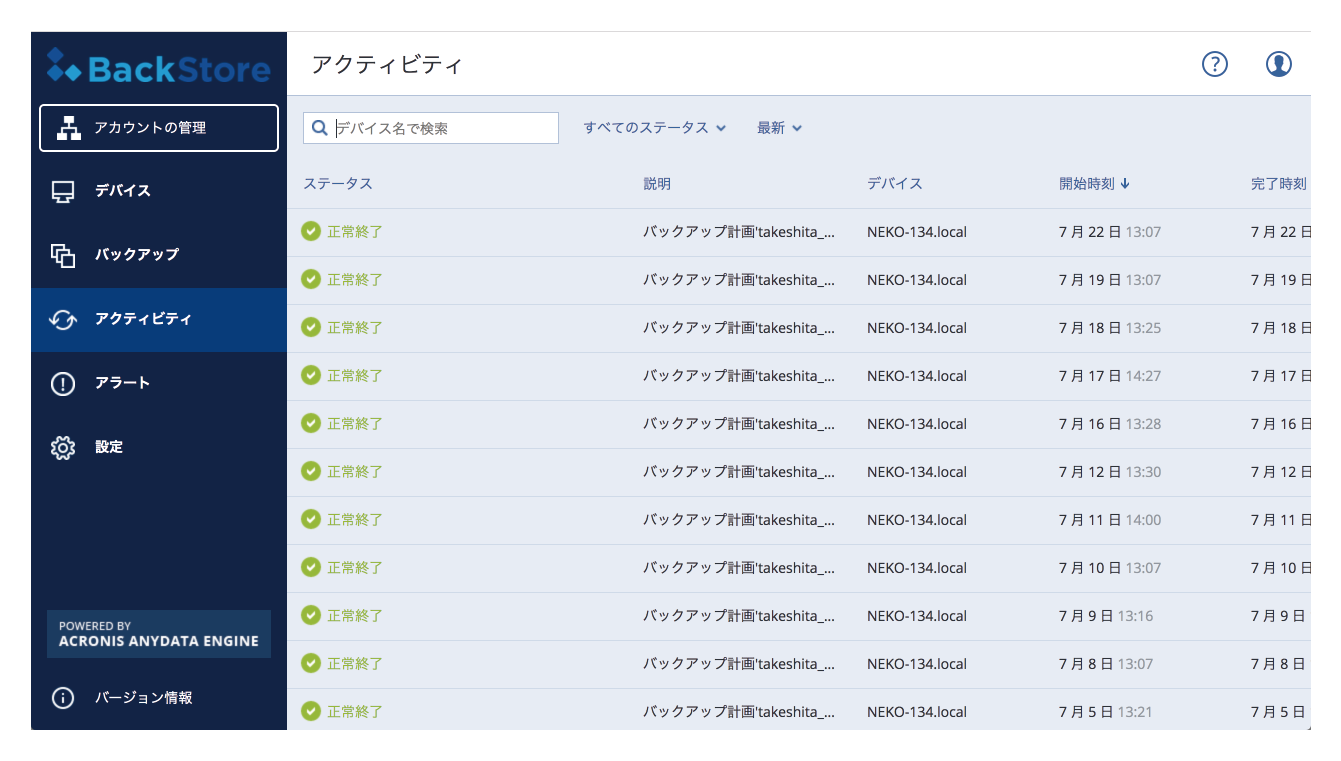Click green check icon for 7月18日 activity
The image size is (1341, 761).
(x=311, y=327)
